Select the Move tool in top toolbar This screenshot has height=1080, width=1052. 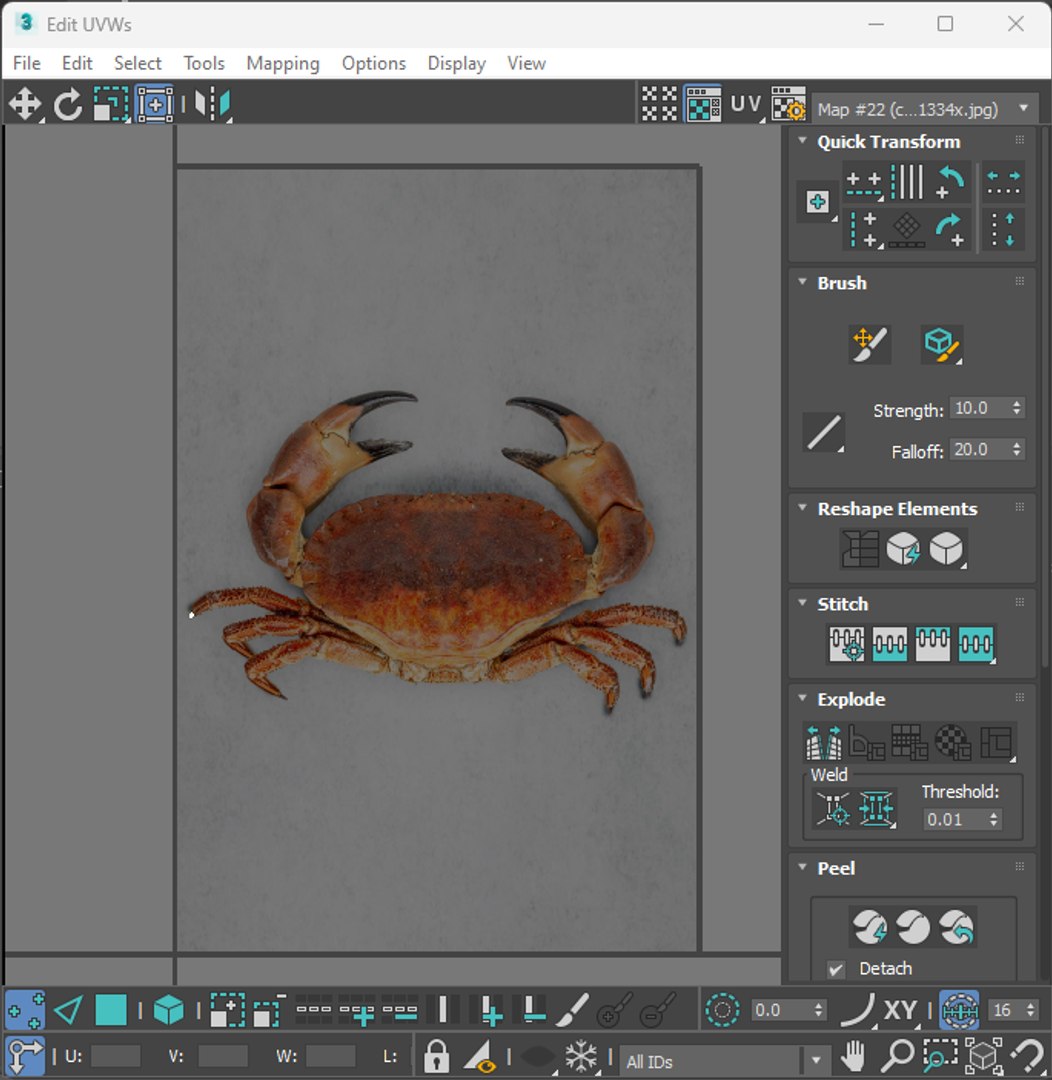[25, 105]
